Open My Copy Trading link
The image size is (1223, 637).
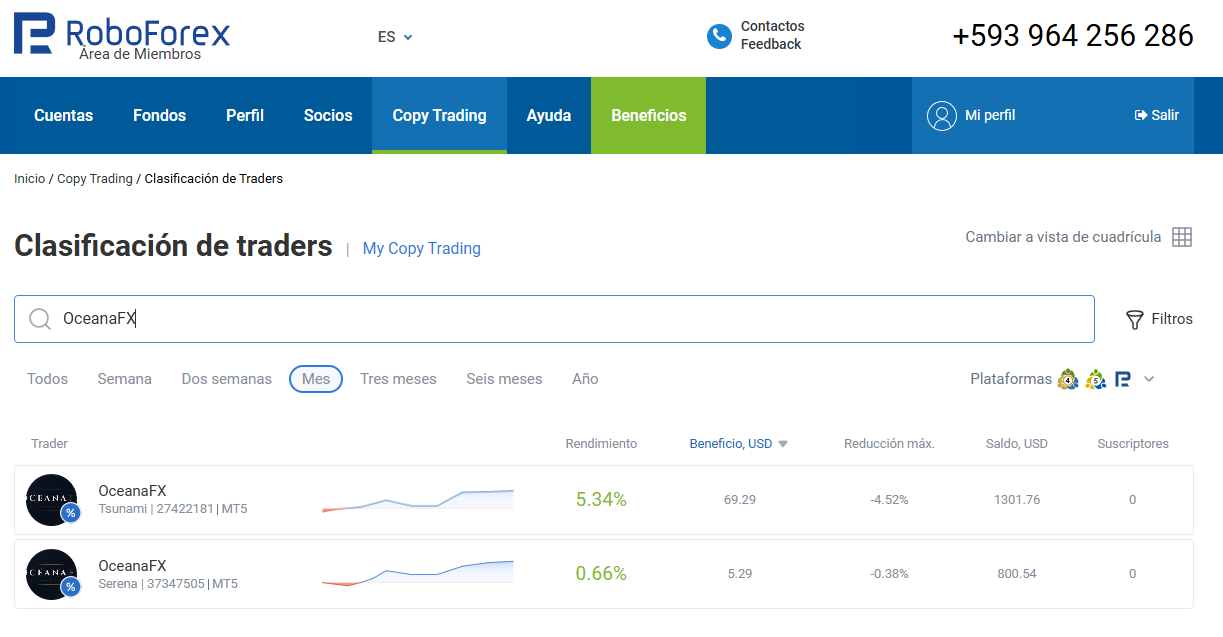click(422, 249)
